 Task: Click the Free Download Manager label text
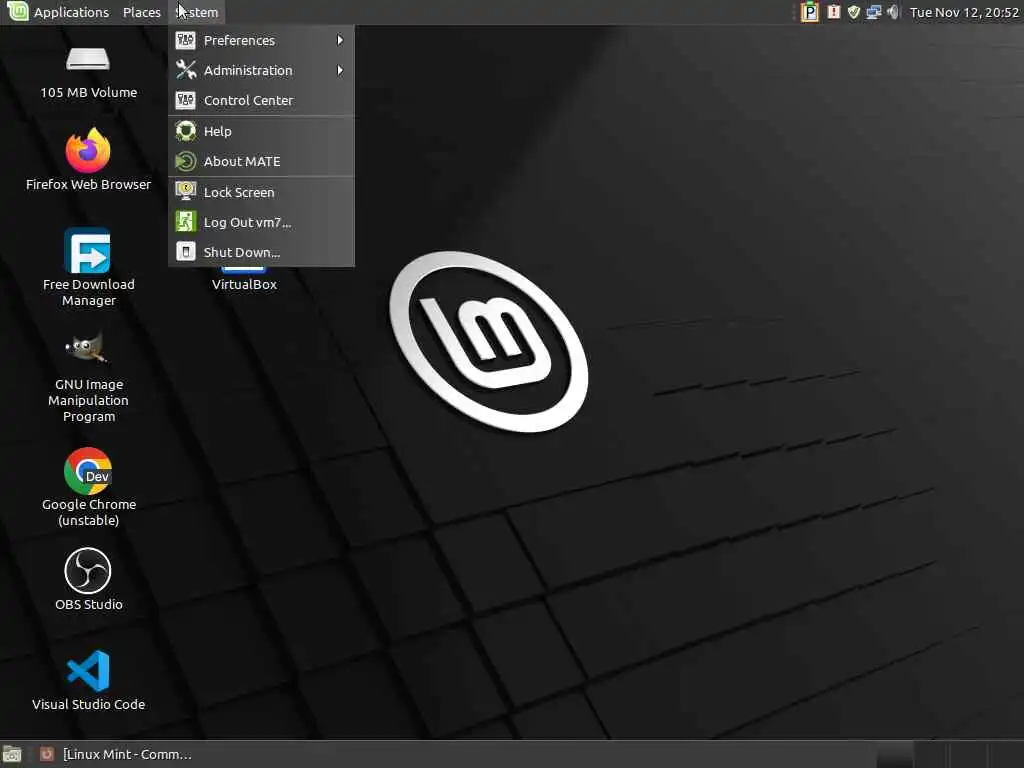point(89,293)
